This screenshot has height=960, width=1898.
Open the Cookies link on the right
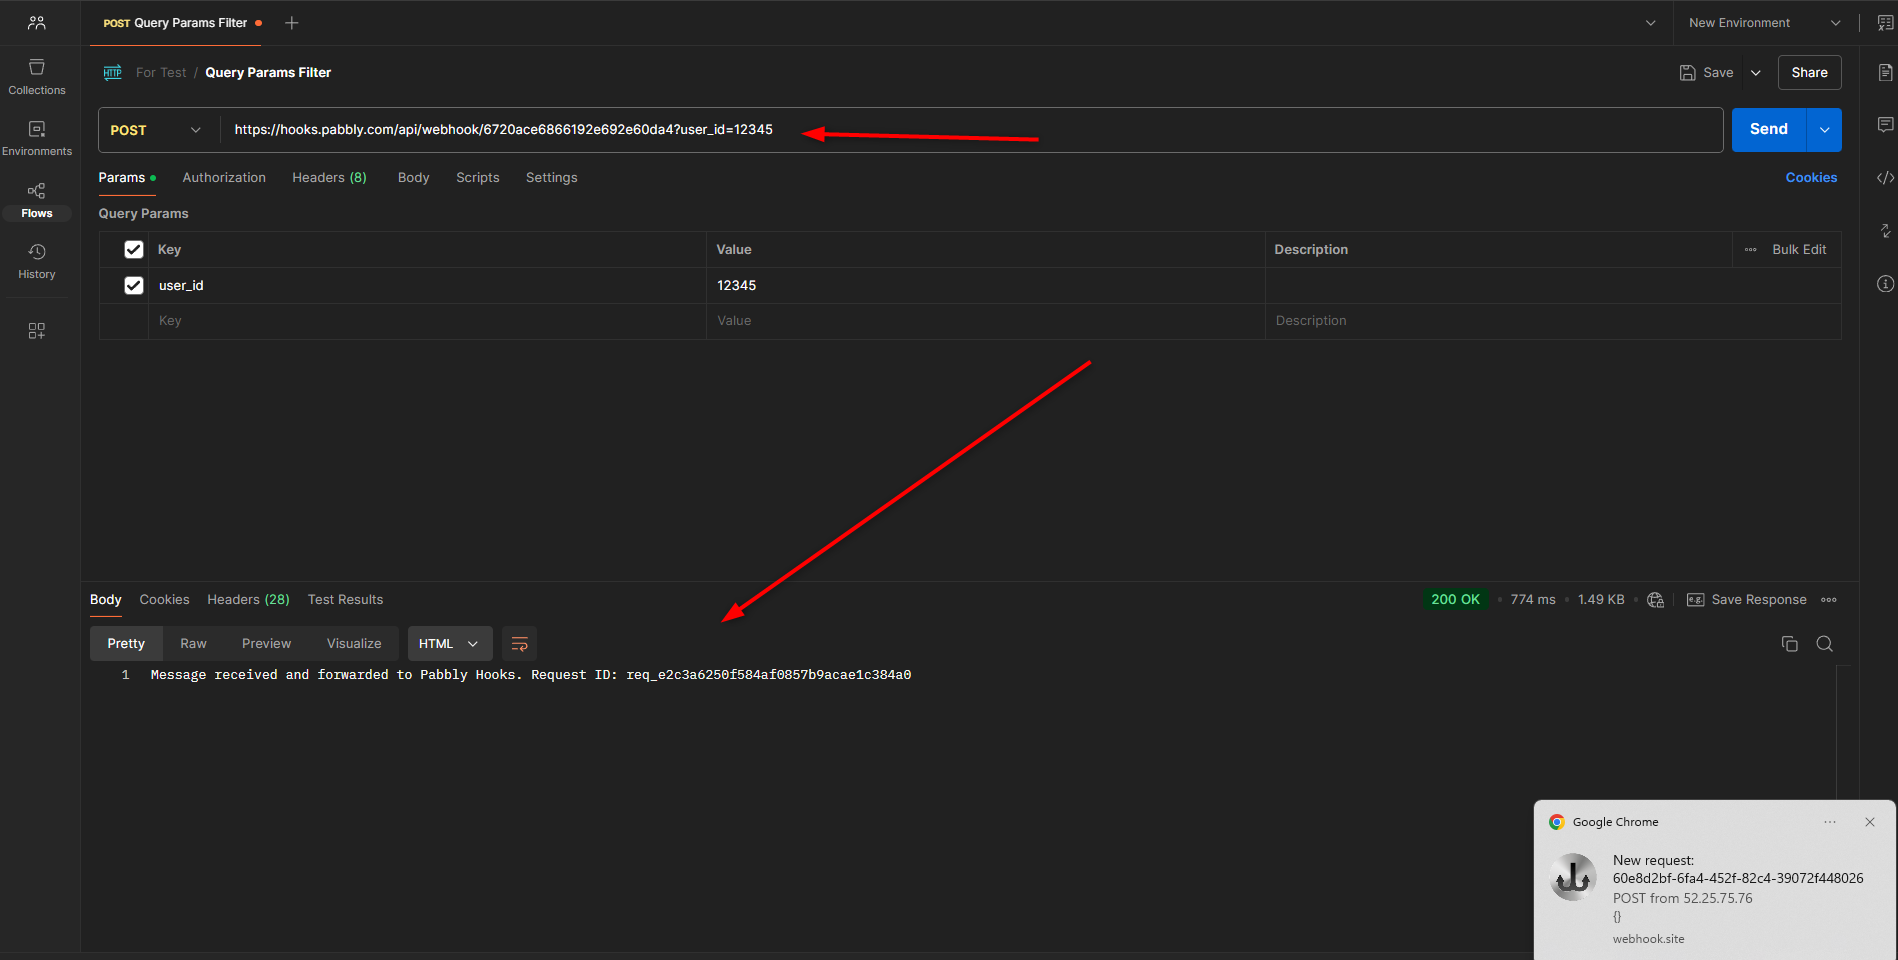1812,178
